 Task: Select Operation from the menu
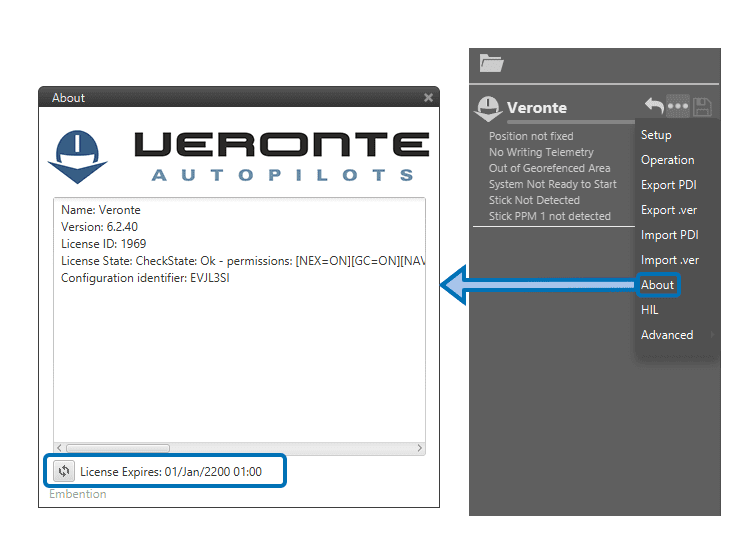point(667,160)
